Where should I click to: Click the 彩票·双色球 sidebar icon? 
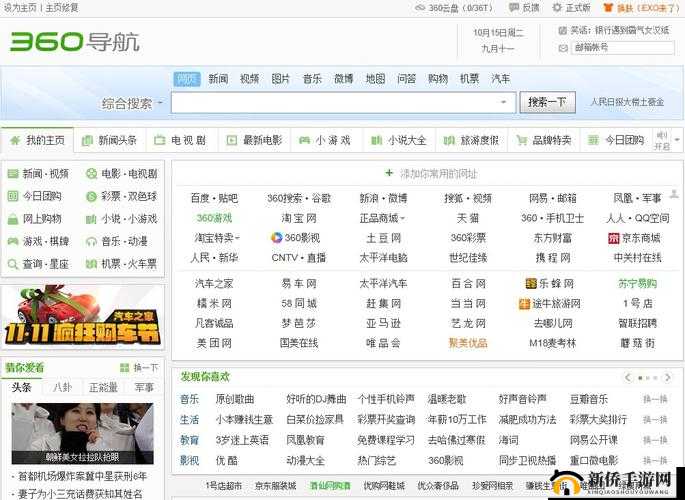[x=91, y=197]
